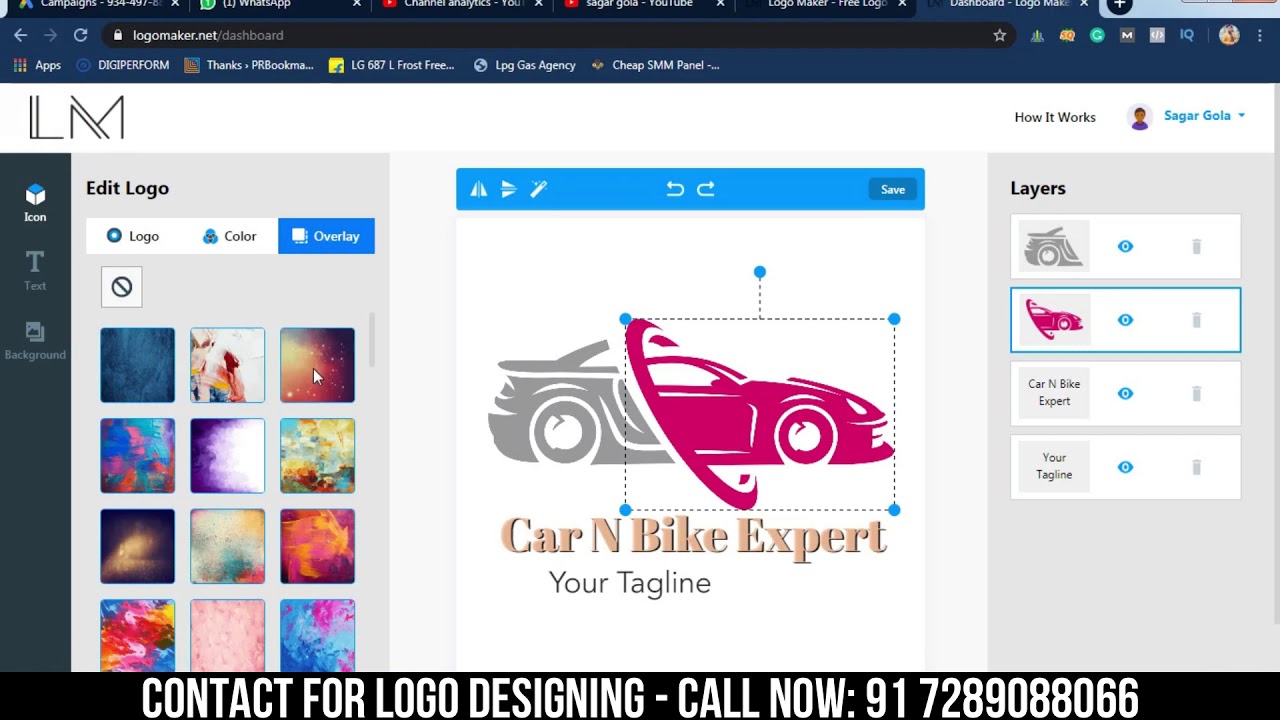This screenshot has height=720, width=1280.
Task: Delete the gray car layer
Action: tap(1196, 247)
